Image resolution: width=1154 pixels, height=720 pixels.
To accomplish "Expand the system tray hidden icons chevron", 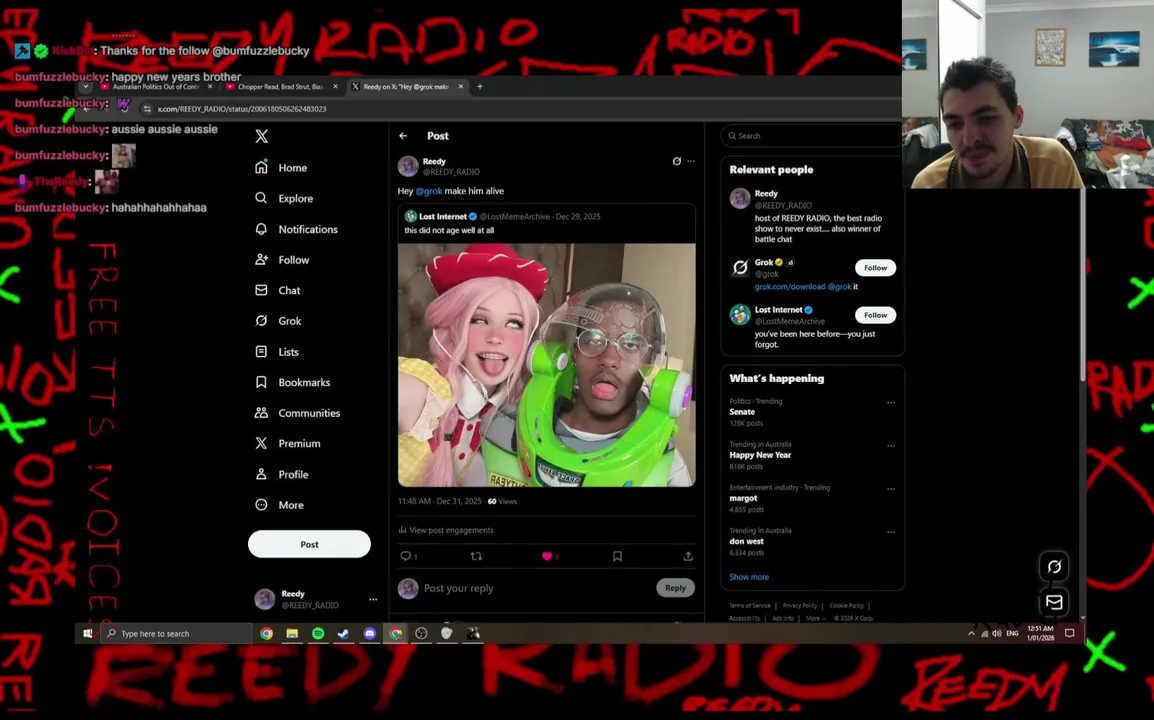I will [971, 633].
